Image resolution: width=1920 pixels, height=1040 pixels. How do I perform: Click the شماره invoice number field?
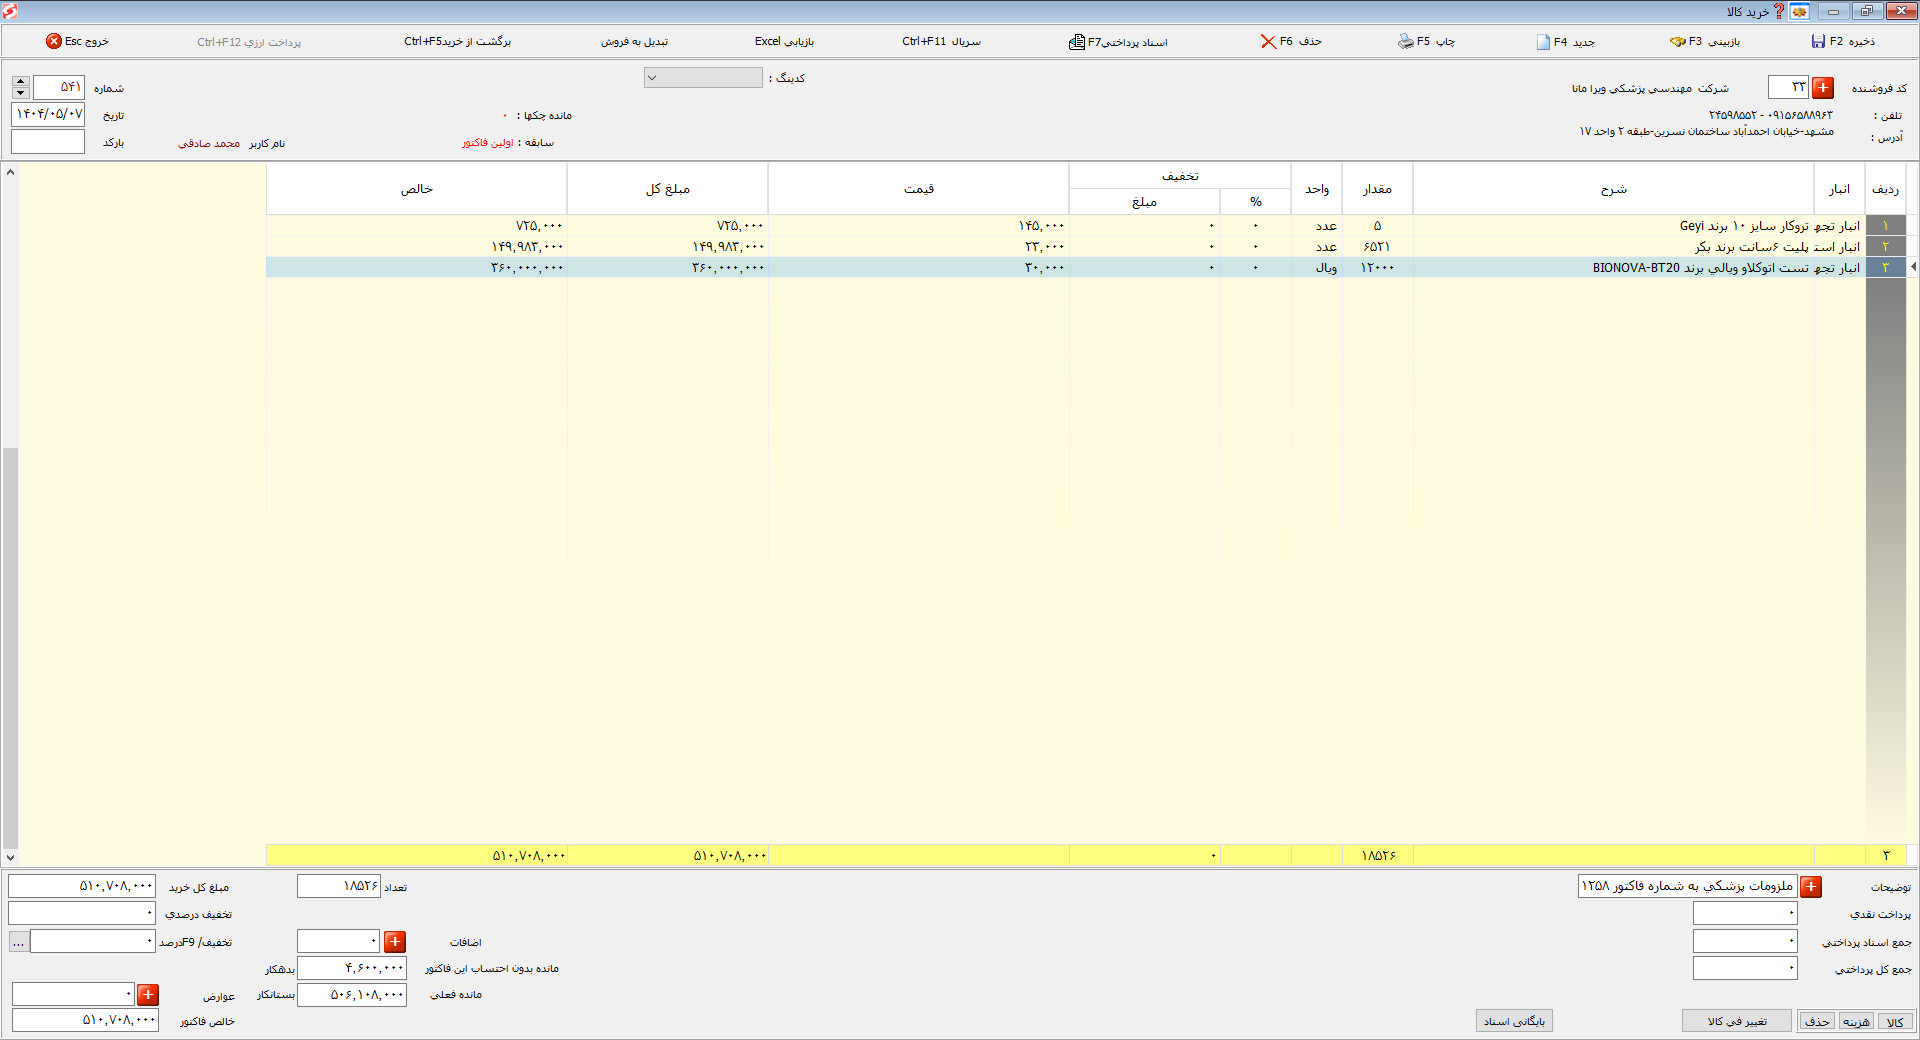[x=59, y=87]
